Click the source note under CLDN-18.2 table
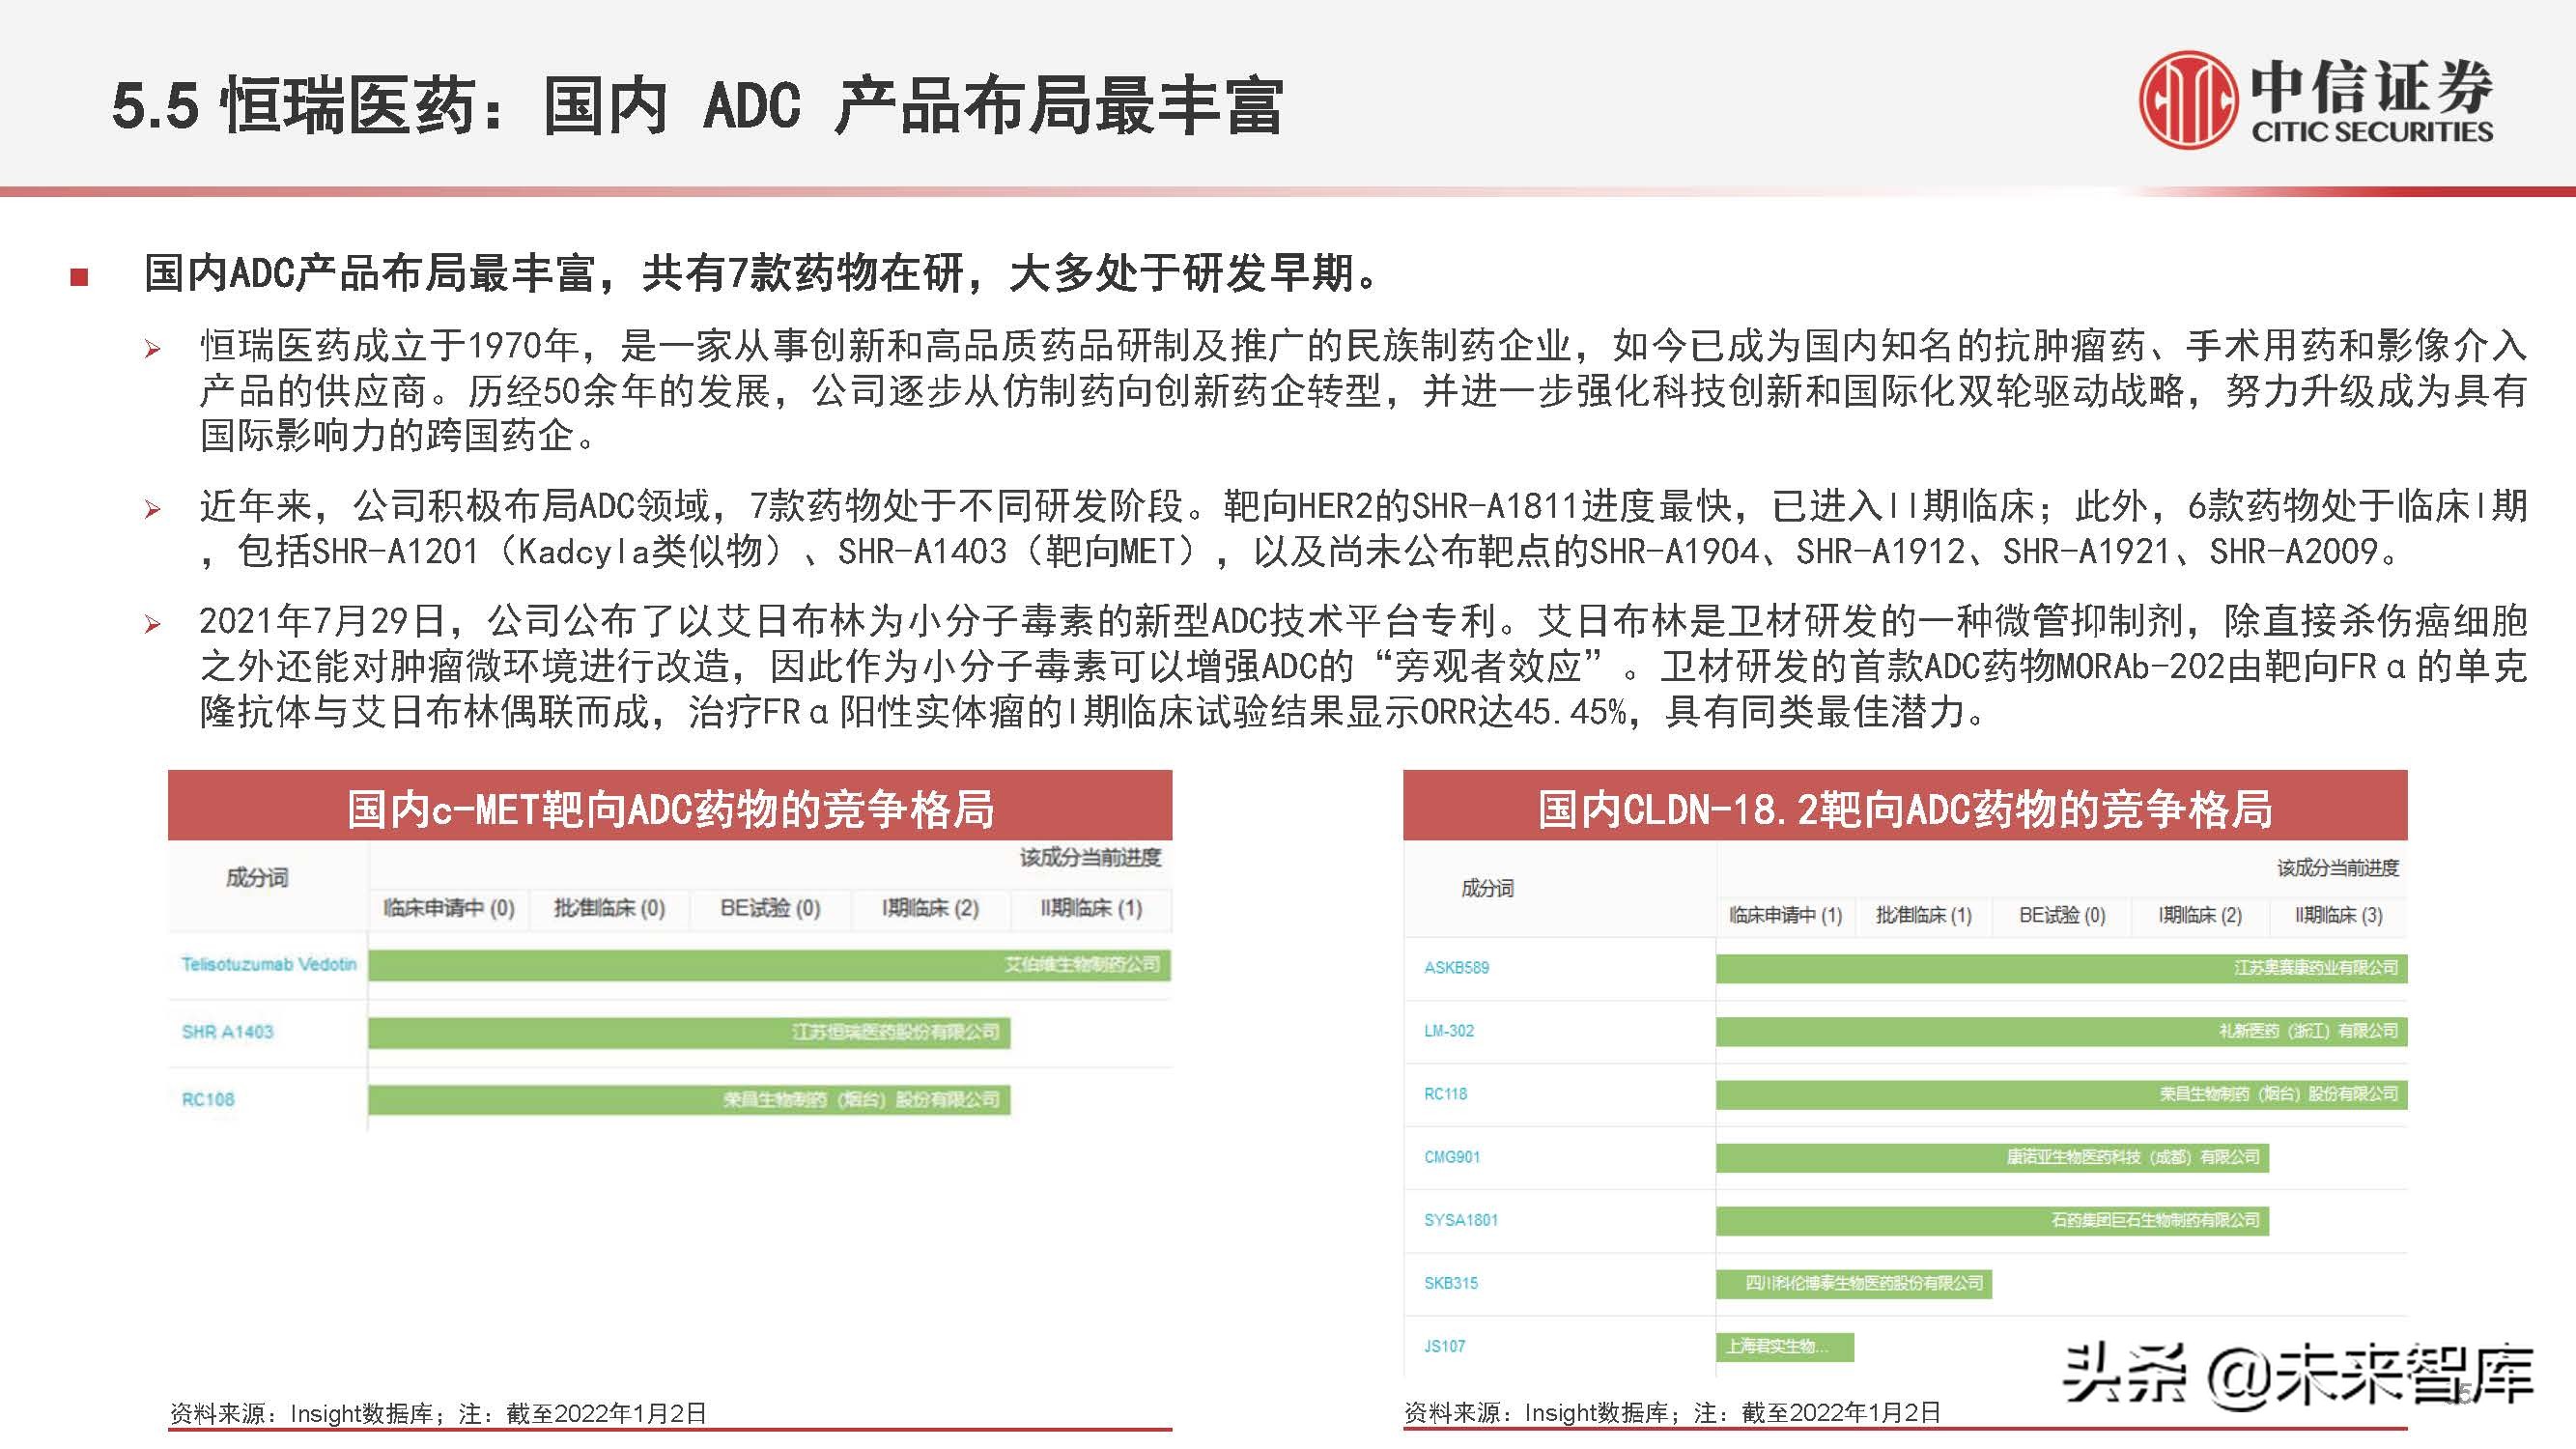2576x1449 pixels. [1673, 1413]
